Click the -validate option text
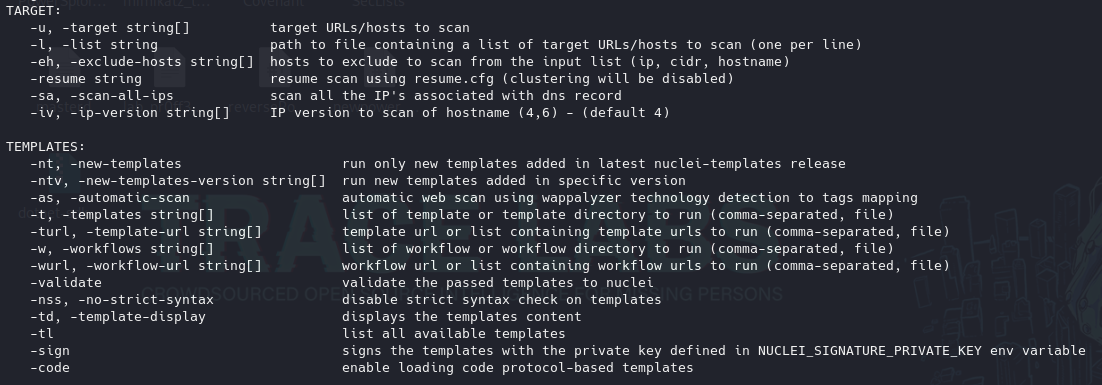Image resolution: width=1102 pixels, height=385 pixels. [x=66, y=282]
